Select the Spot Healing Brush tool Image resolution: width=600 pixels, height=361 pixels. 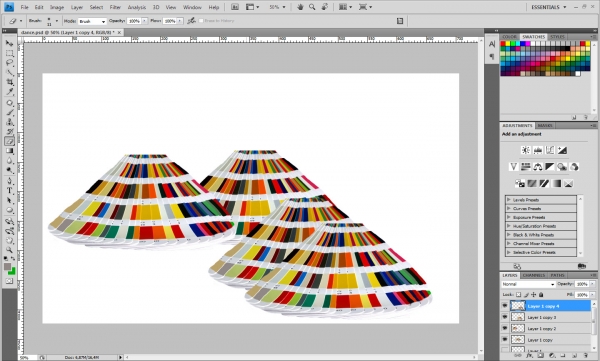pyautogui.click(x=9, y=103)
